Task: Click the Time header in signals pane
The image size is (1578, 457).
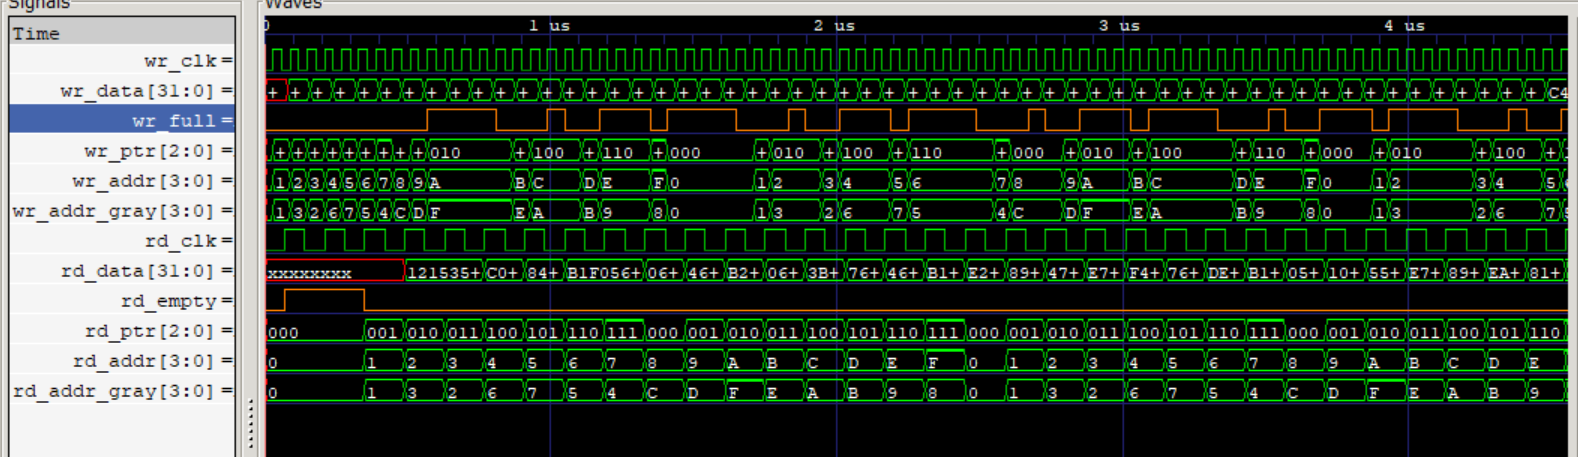Action: (x=36, y=34)
